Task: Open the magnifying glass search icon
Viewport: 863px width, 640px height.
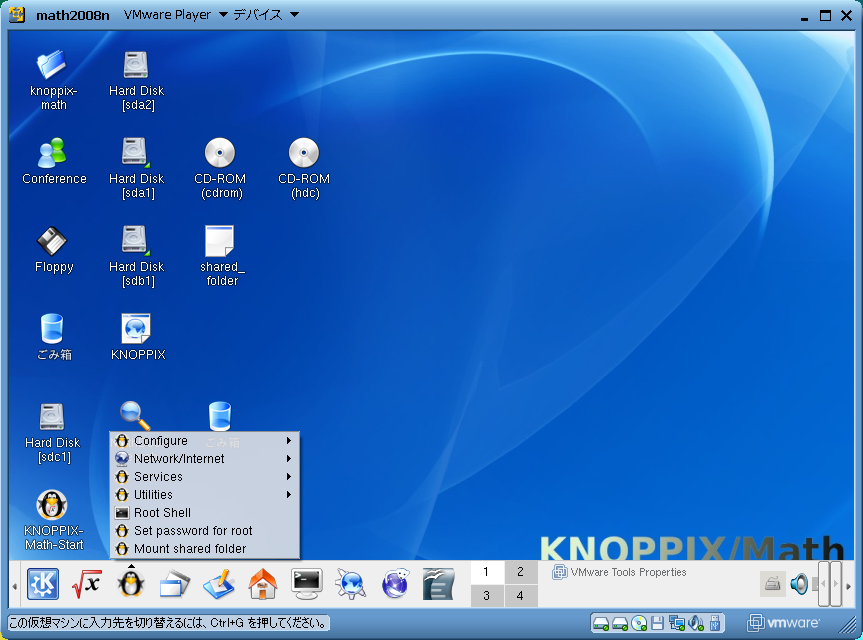Action: click(135, 415)
